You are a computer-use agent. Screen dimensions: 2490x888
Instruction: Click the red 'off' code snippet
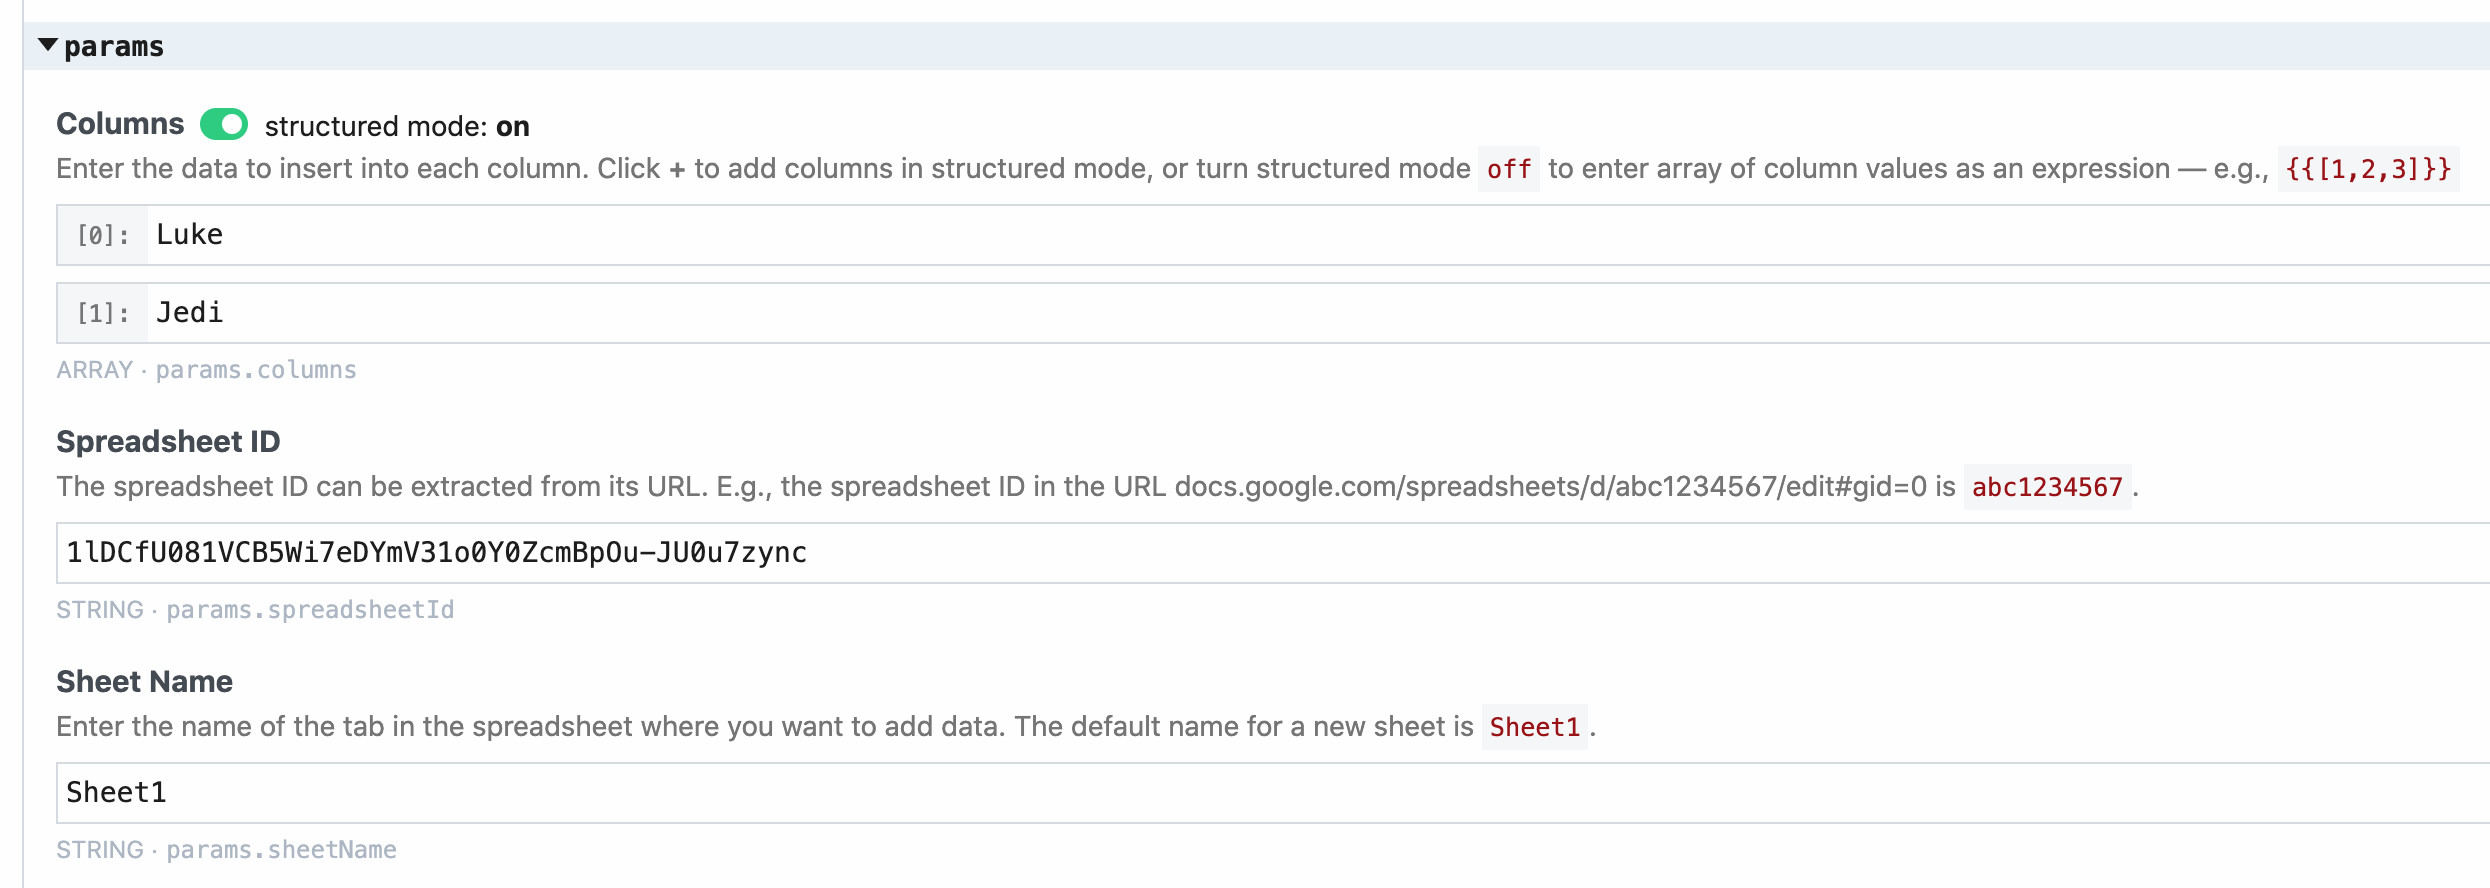[x=1508, y=169]
